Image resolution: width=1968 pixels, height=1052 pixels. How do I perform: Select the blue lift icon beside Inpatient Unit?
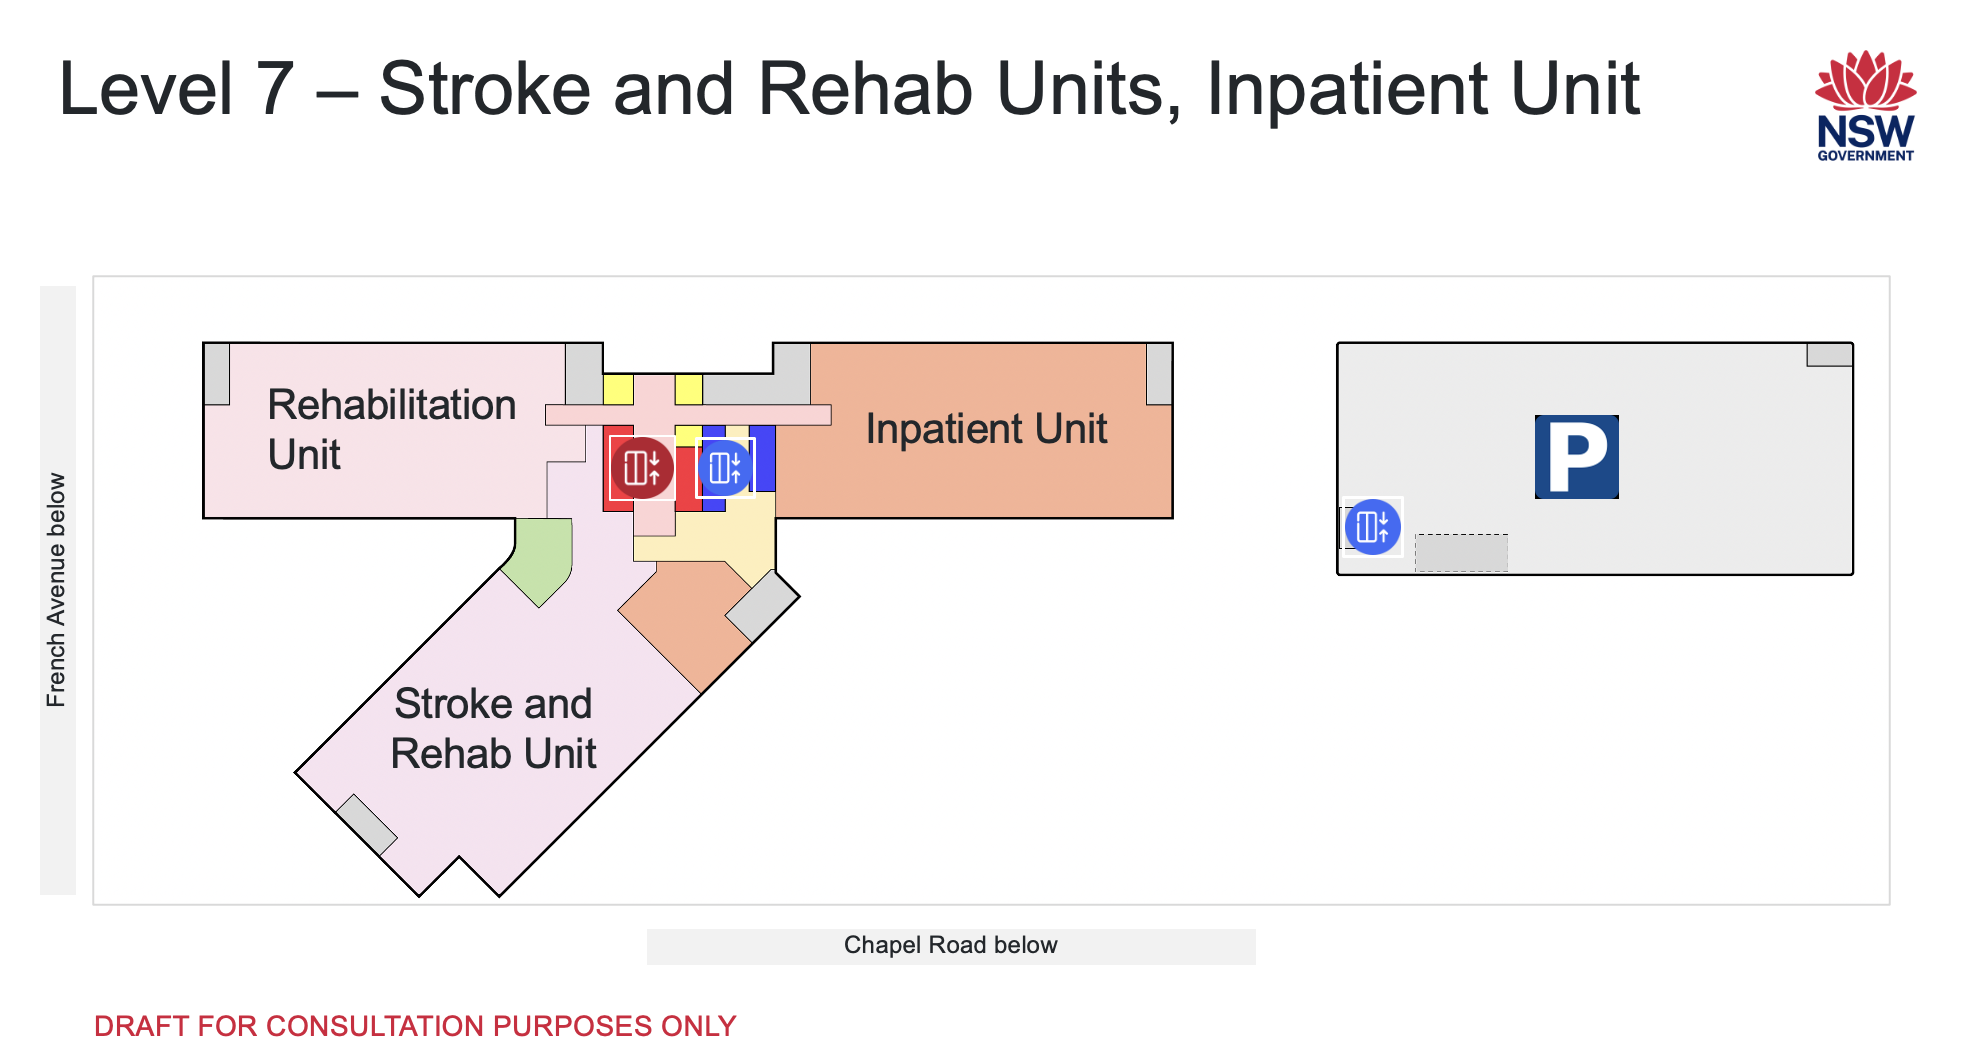coord(725,467)
